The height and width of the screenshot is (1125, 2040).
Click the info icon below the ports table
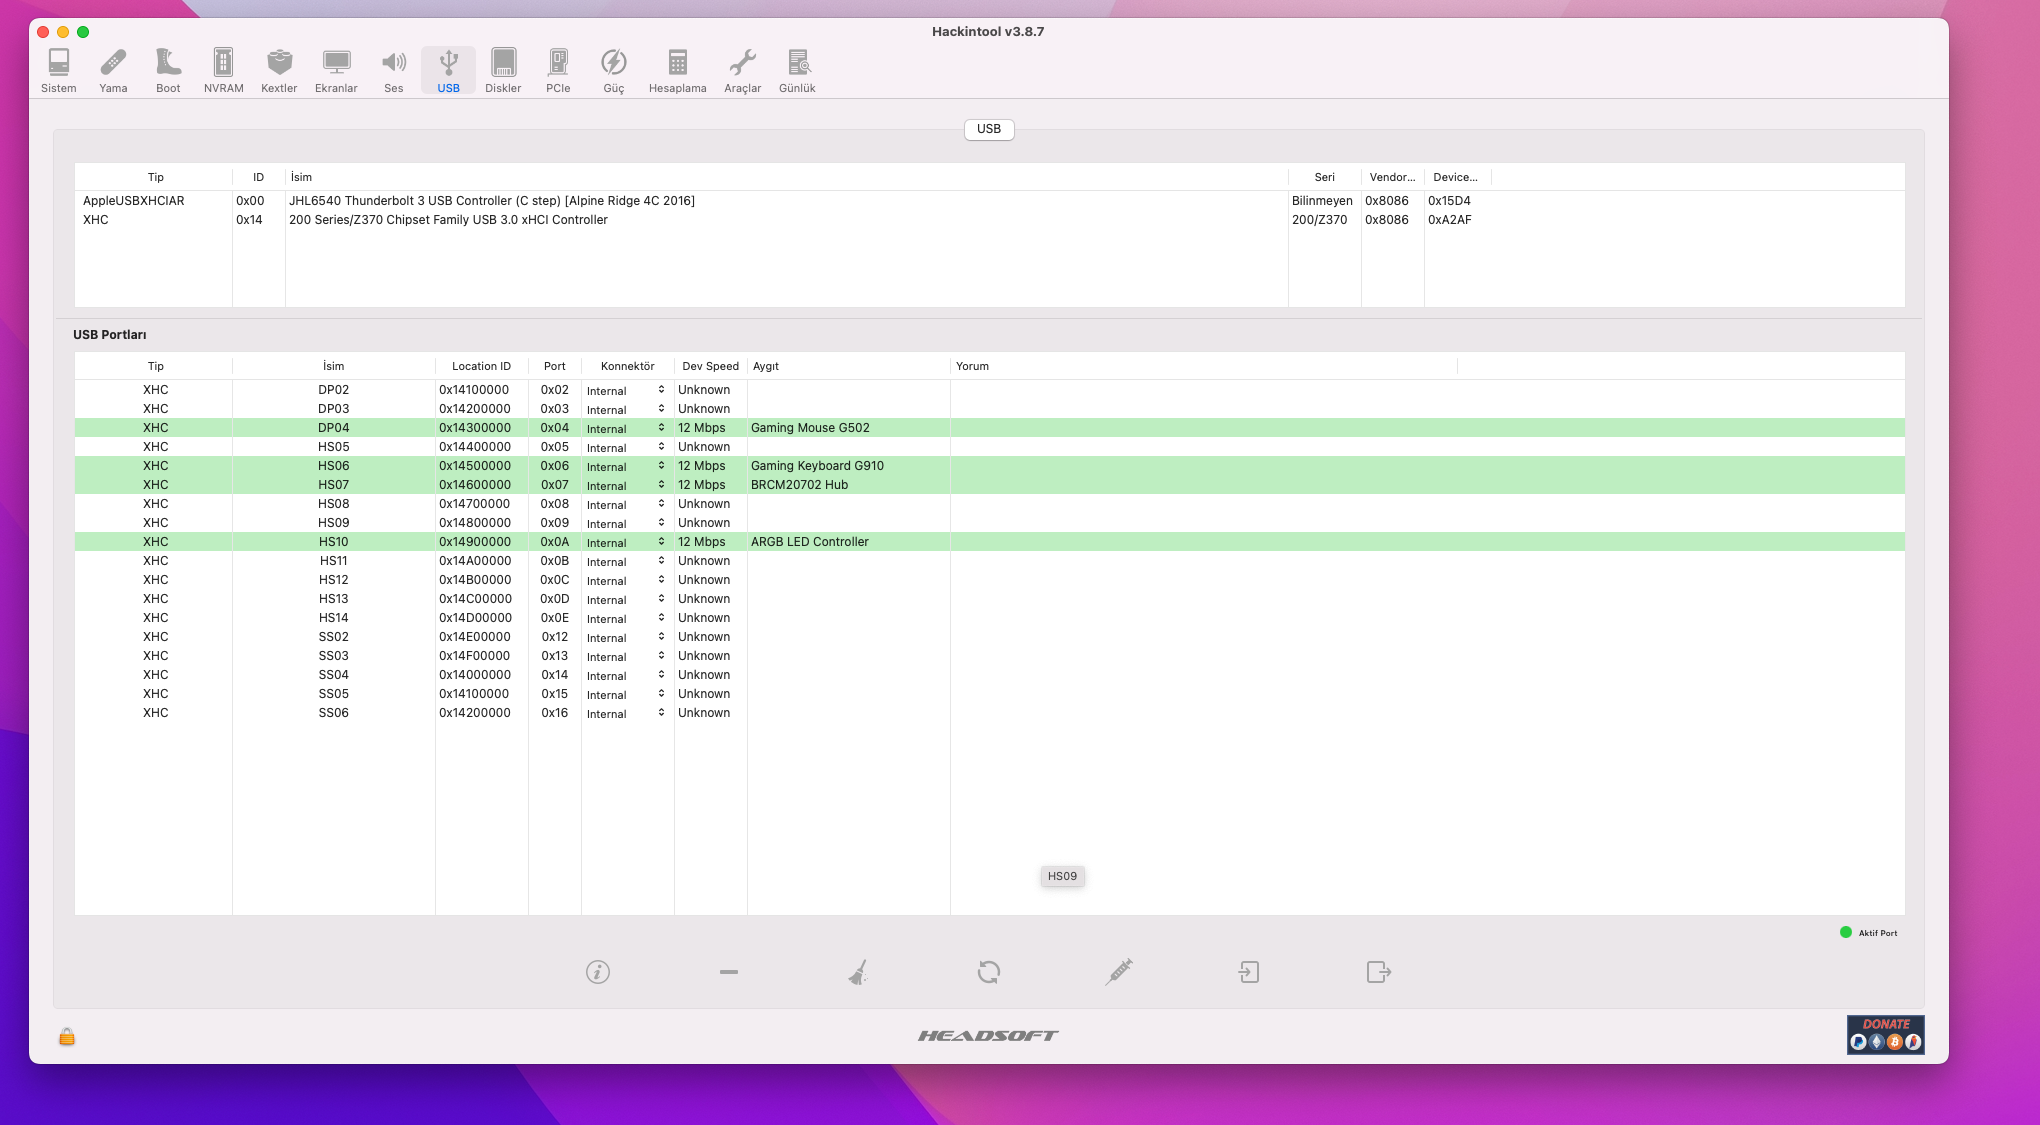tap(598, 972)
